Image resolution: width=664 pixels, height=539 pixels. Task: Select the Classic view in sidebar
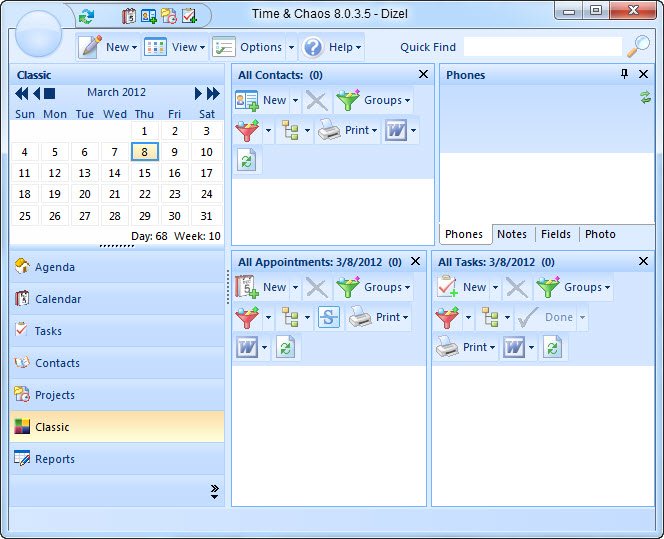click(x=117, y=427)
